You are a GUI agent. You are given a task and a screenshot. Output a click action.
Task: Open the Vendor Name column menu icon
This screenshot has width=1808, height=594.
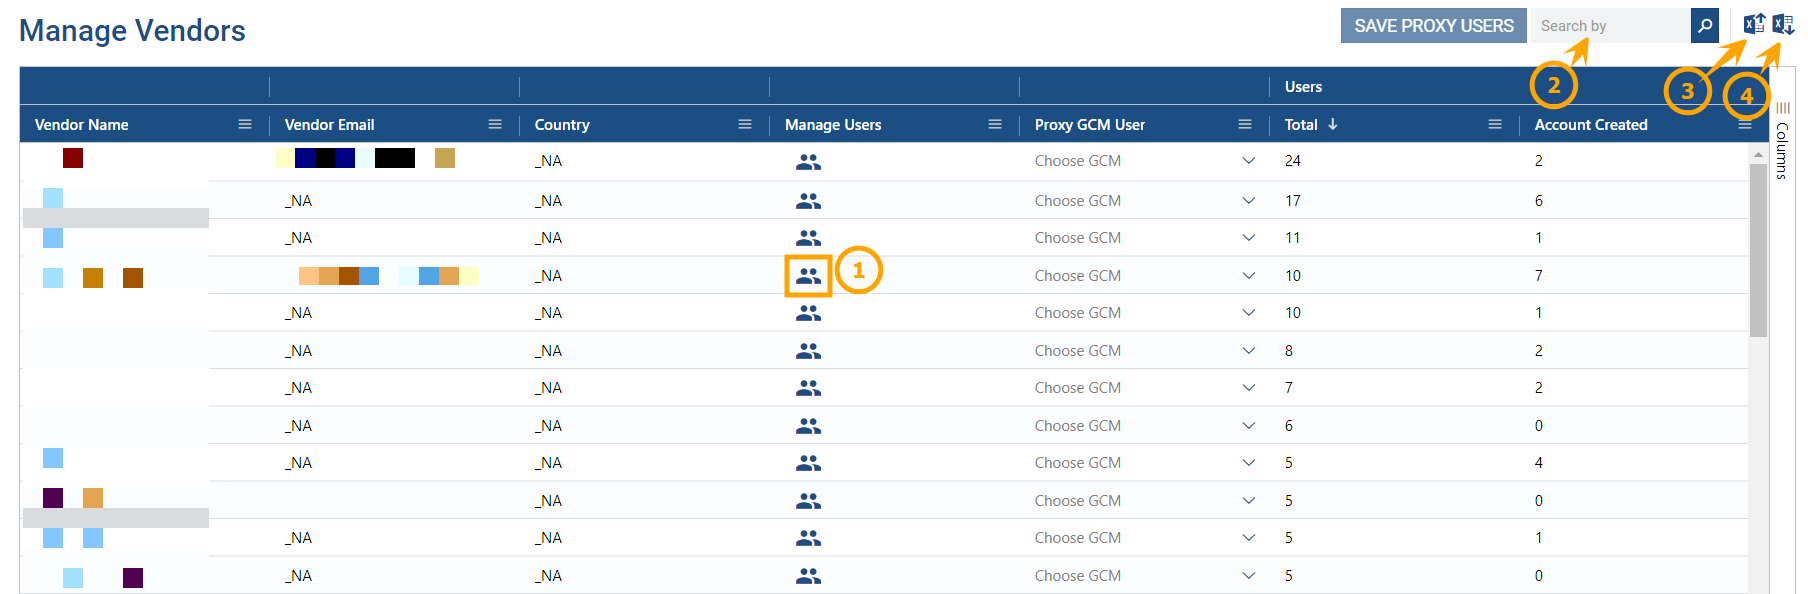245,124
